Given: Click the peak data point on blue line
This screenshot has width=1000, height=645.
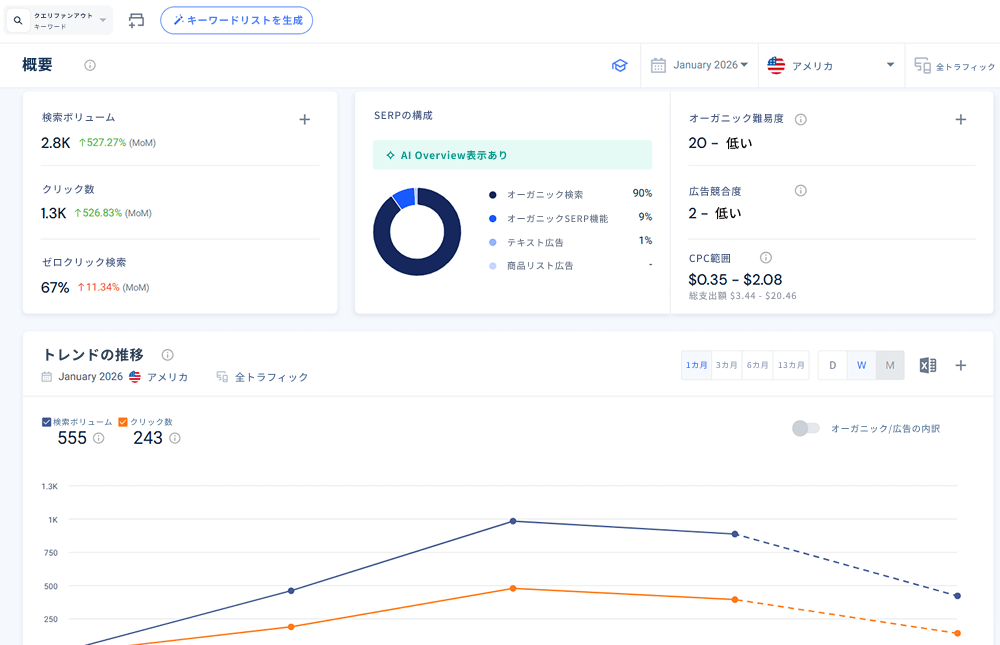Looking at the screenshot, I should click(x=513, y=521).
